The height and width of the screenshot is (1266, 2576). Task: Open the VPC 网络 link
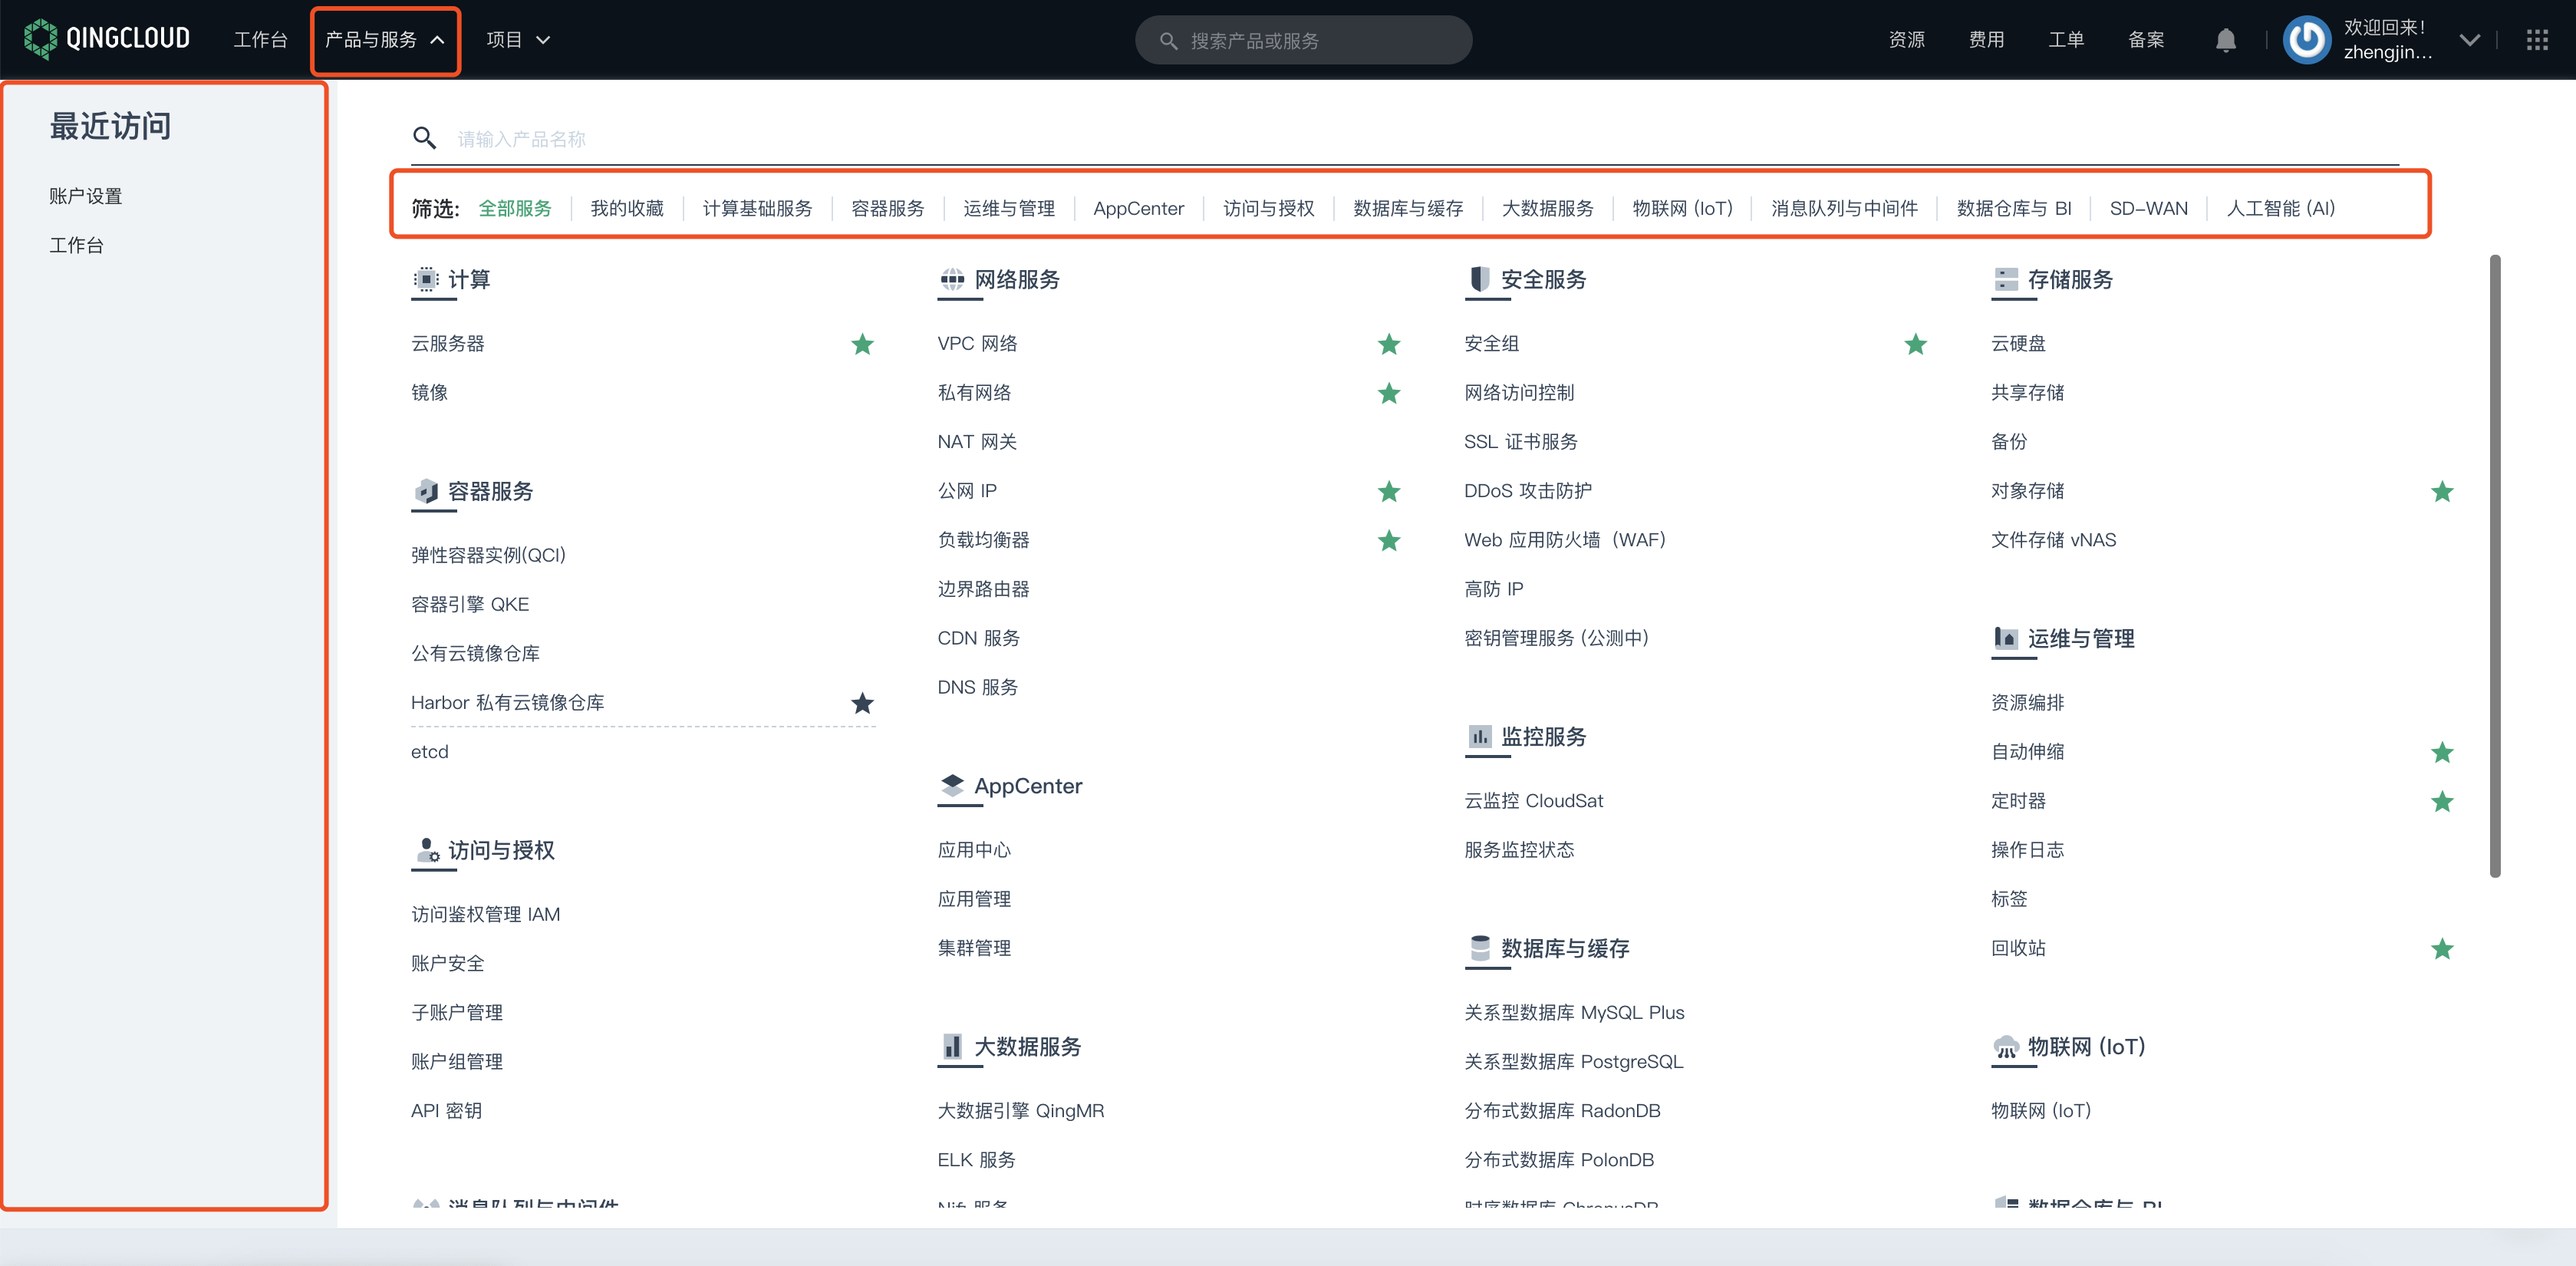pos(977,344)
